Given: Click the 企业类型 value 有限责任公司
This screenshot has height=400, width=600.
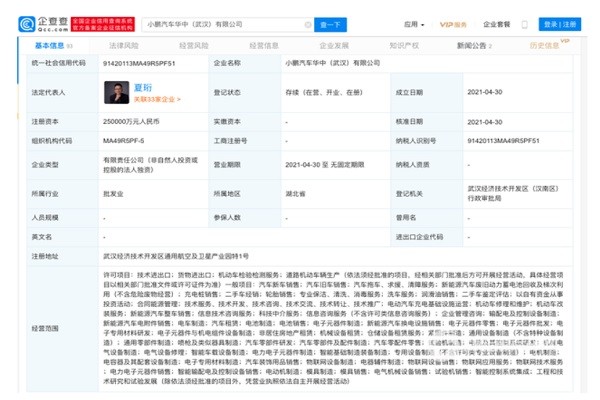Looking at the screenshot, I should point(150,165).
